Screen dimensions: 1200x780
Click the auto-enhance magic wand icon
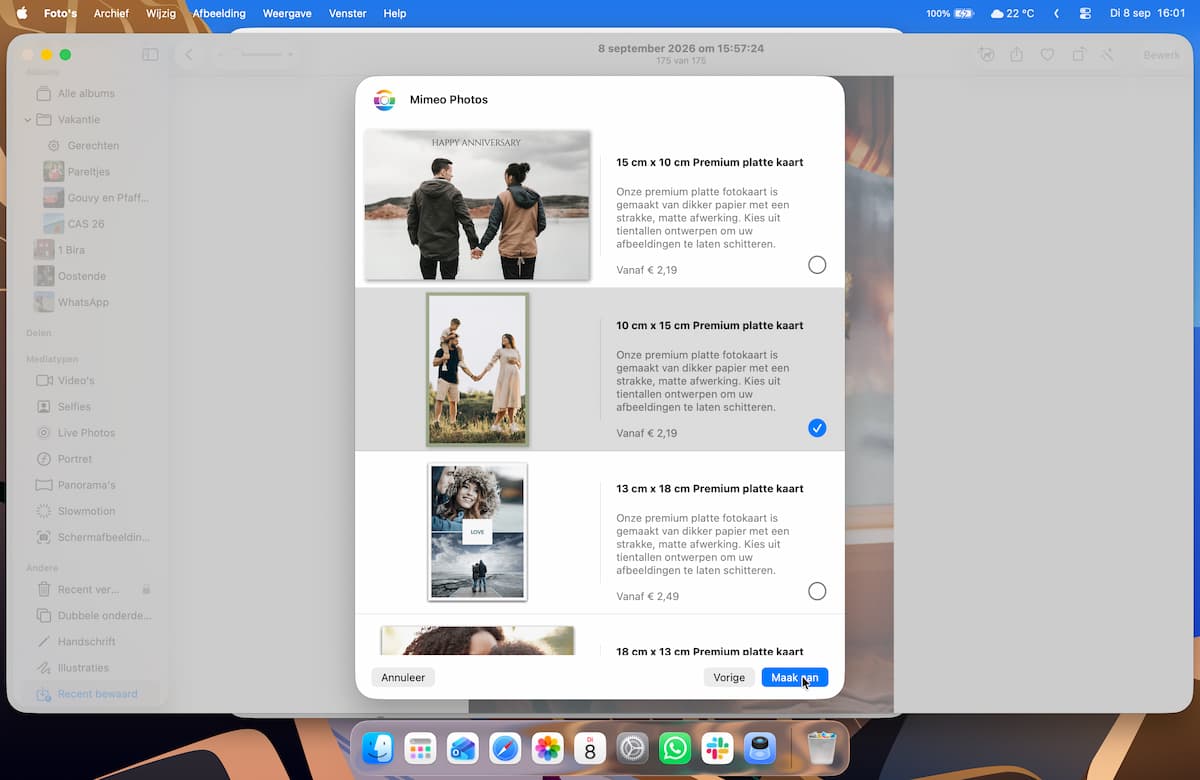[x=1108, y=55]
